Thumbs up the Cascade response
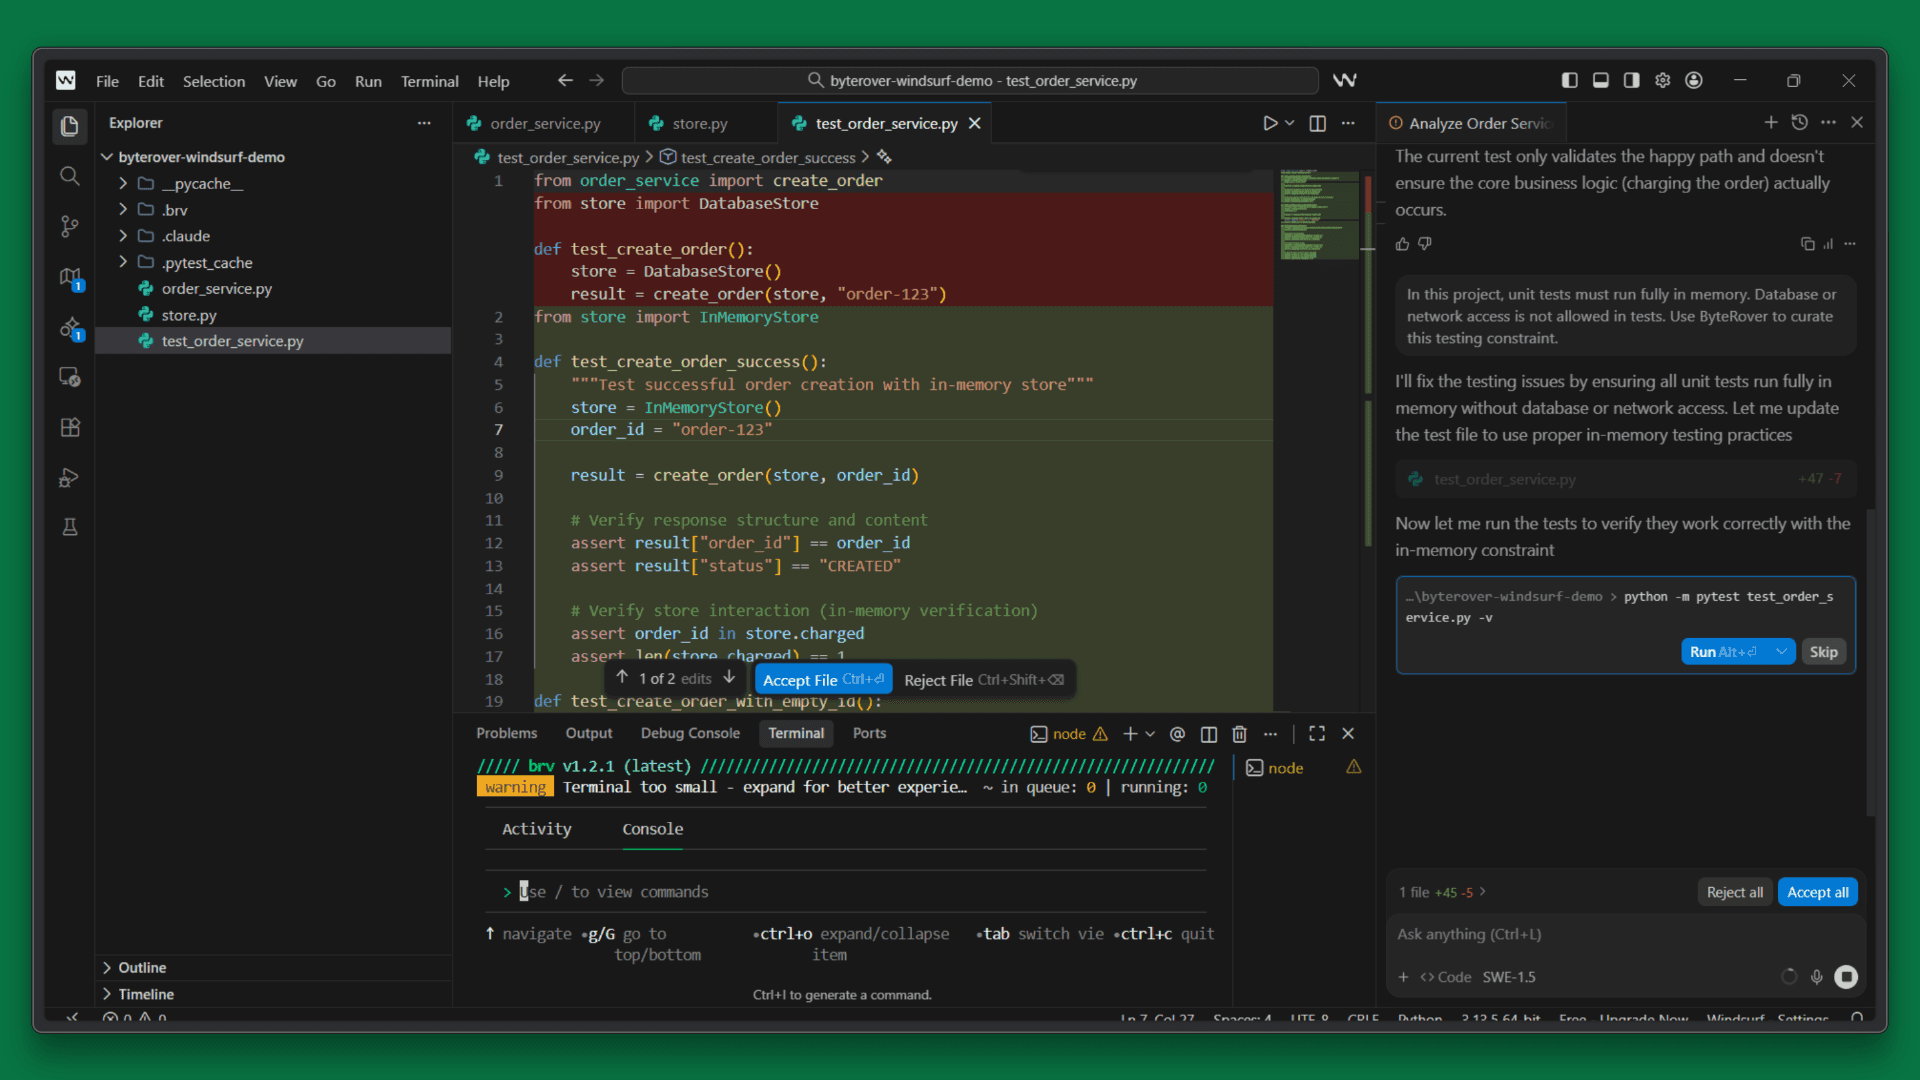The height and width of the screenshot is (1080, 1920). (1402, 244)
